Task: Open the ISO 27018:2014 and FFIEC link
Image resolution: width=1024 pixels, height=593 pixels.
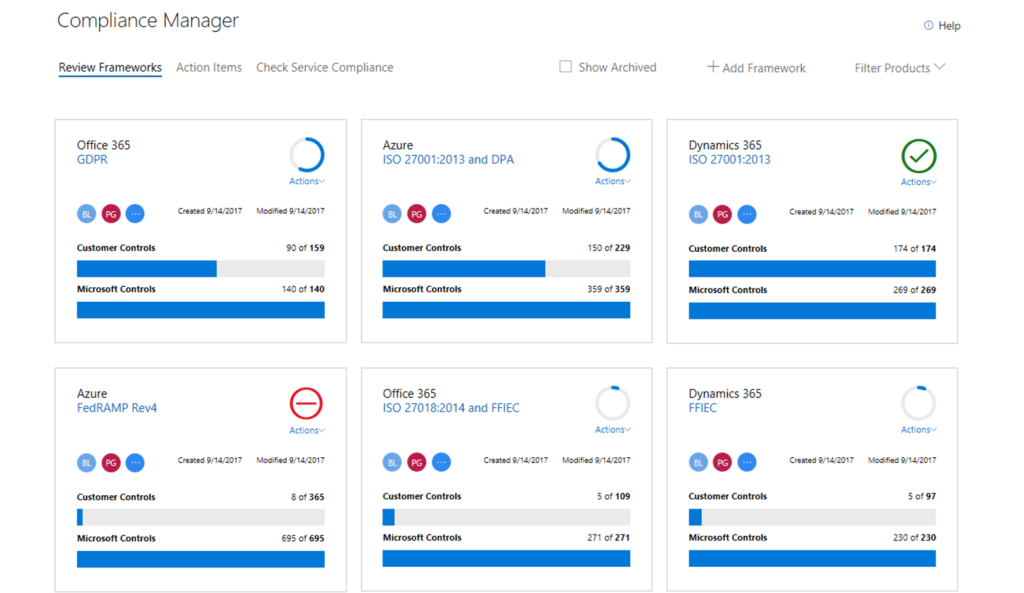Action: [x=451, y=408]
